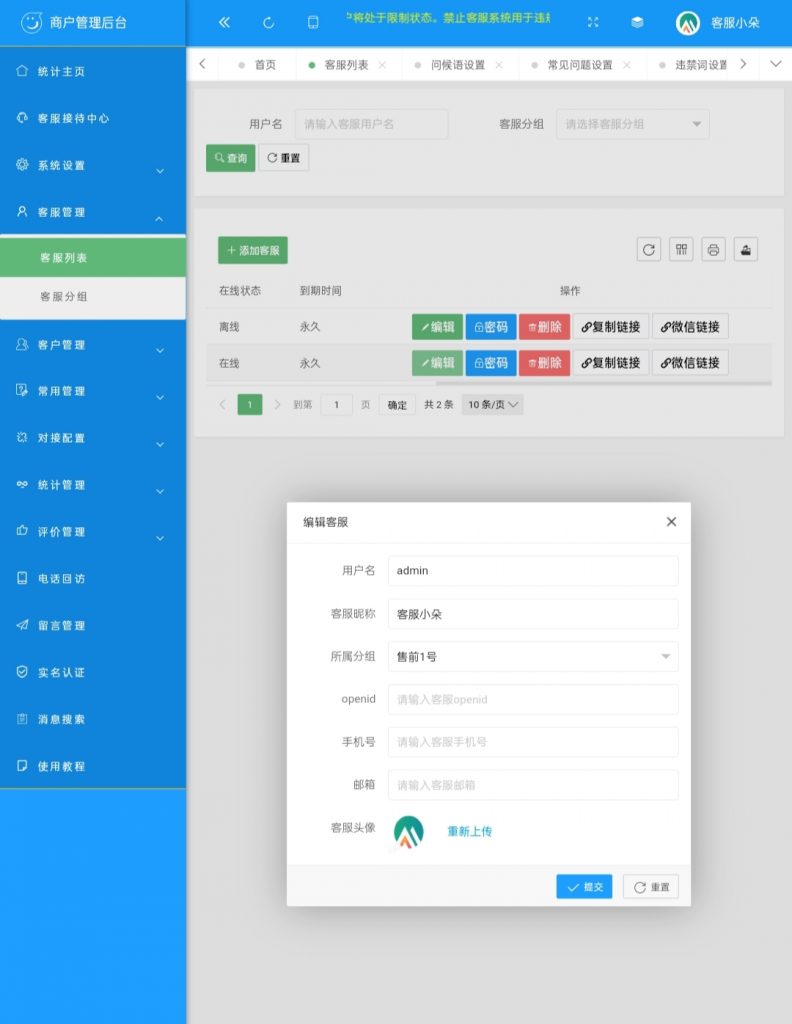Click the layers theme icon in header
The height and width of the screenshot is (1024, 792).
tap(637, 22)
